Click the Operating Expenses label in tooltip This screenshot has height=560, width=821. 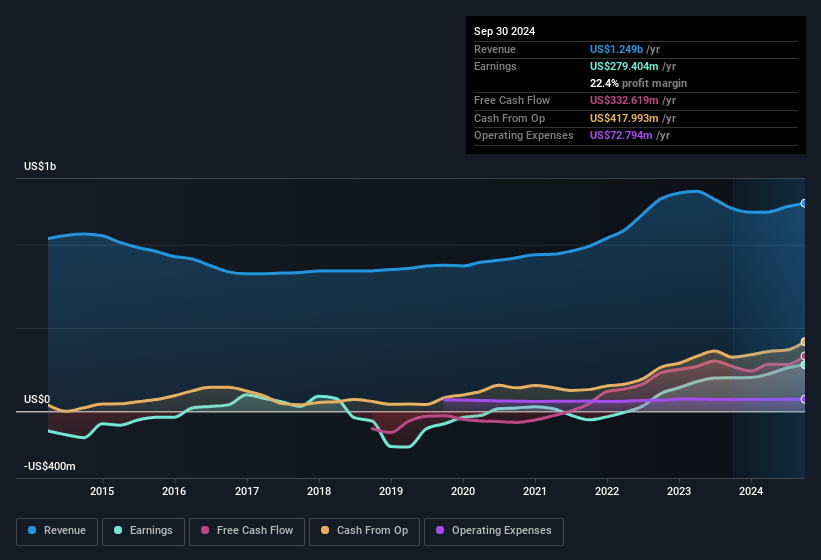524,136
